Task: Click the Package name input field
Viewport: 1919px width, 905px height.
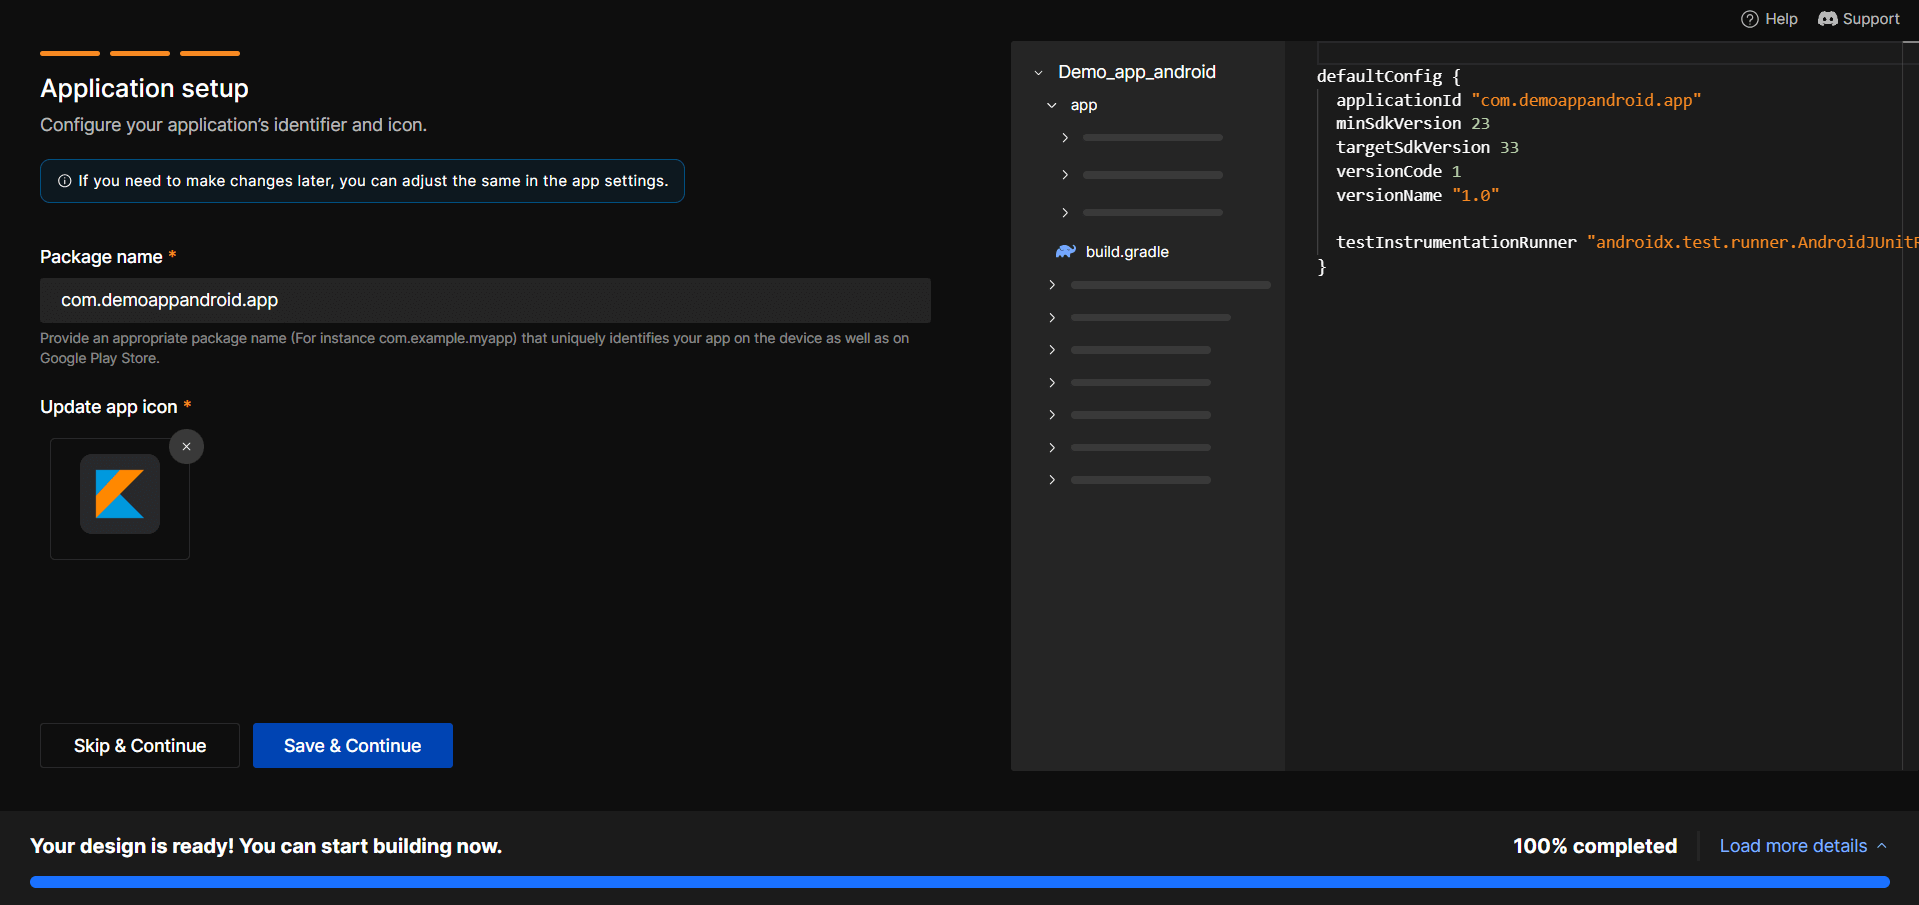Action: 485,300
